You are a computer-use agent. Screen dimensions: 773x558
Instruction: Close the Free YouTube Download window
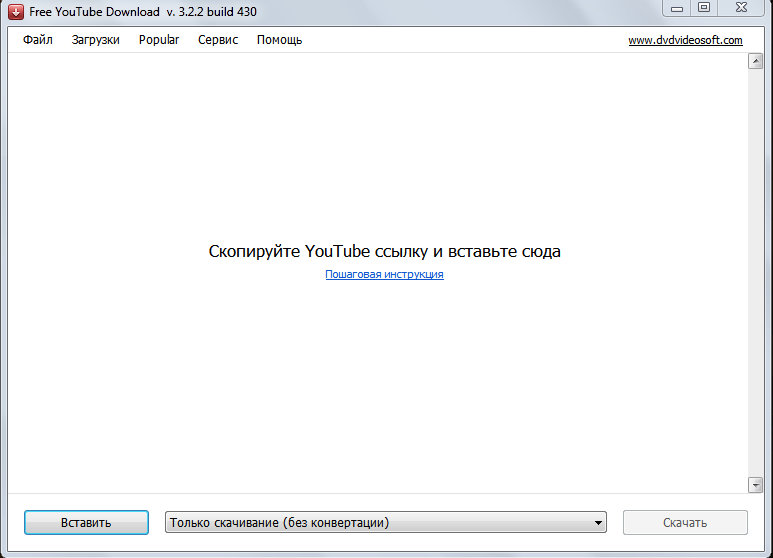741,8
